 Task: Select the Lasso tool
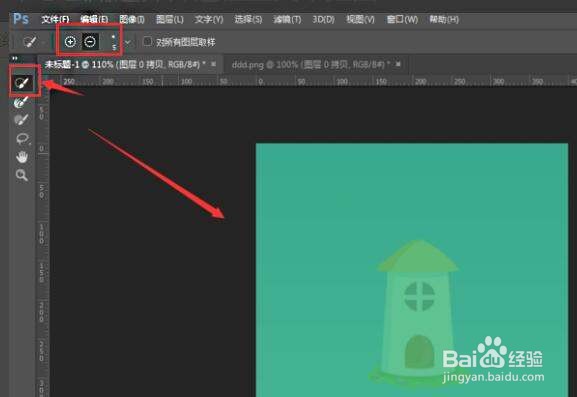22,138
